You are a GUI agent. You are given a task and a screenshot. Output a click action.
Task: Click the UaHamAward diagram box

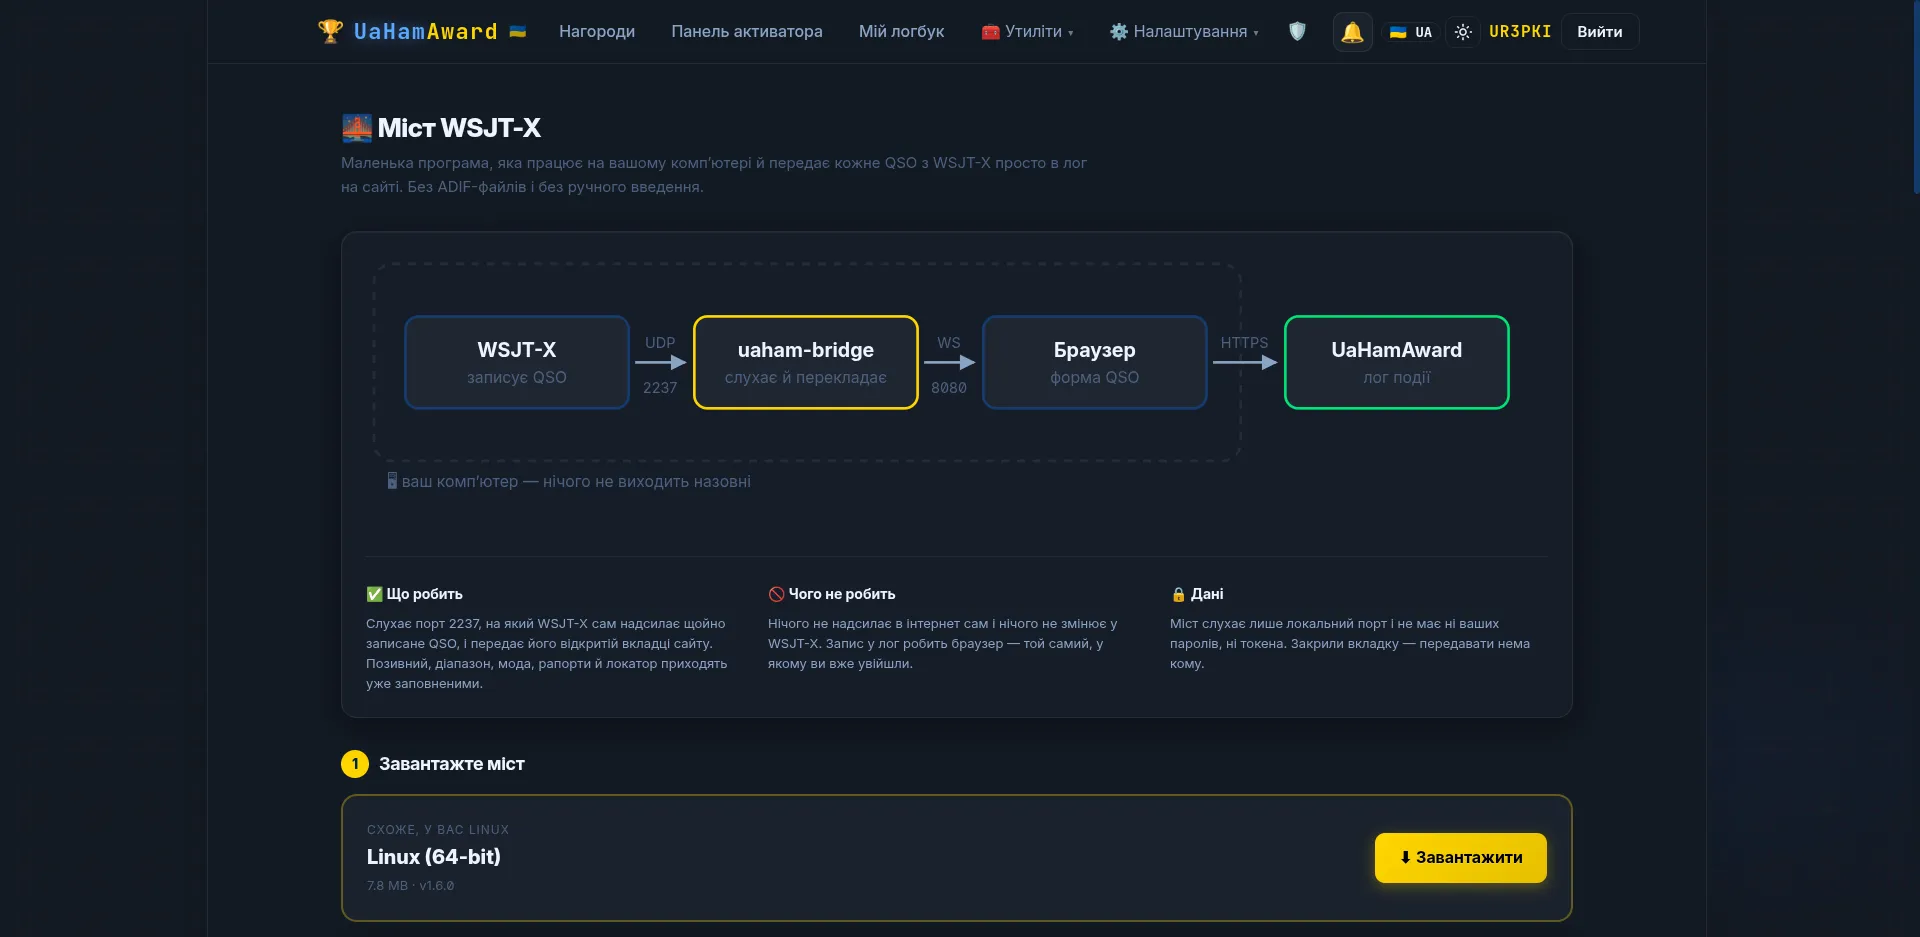coord(1397,362)
